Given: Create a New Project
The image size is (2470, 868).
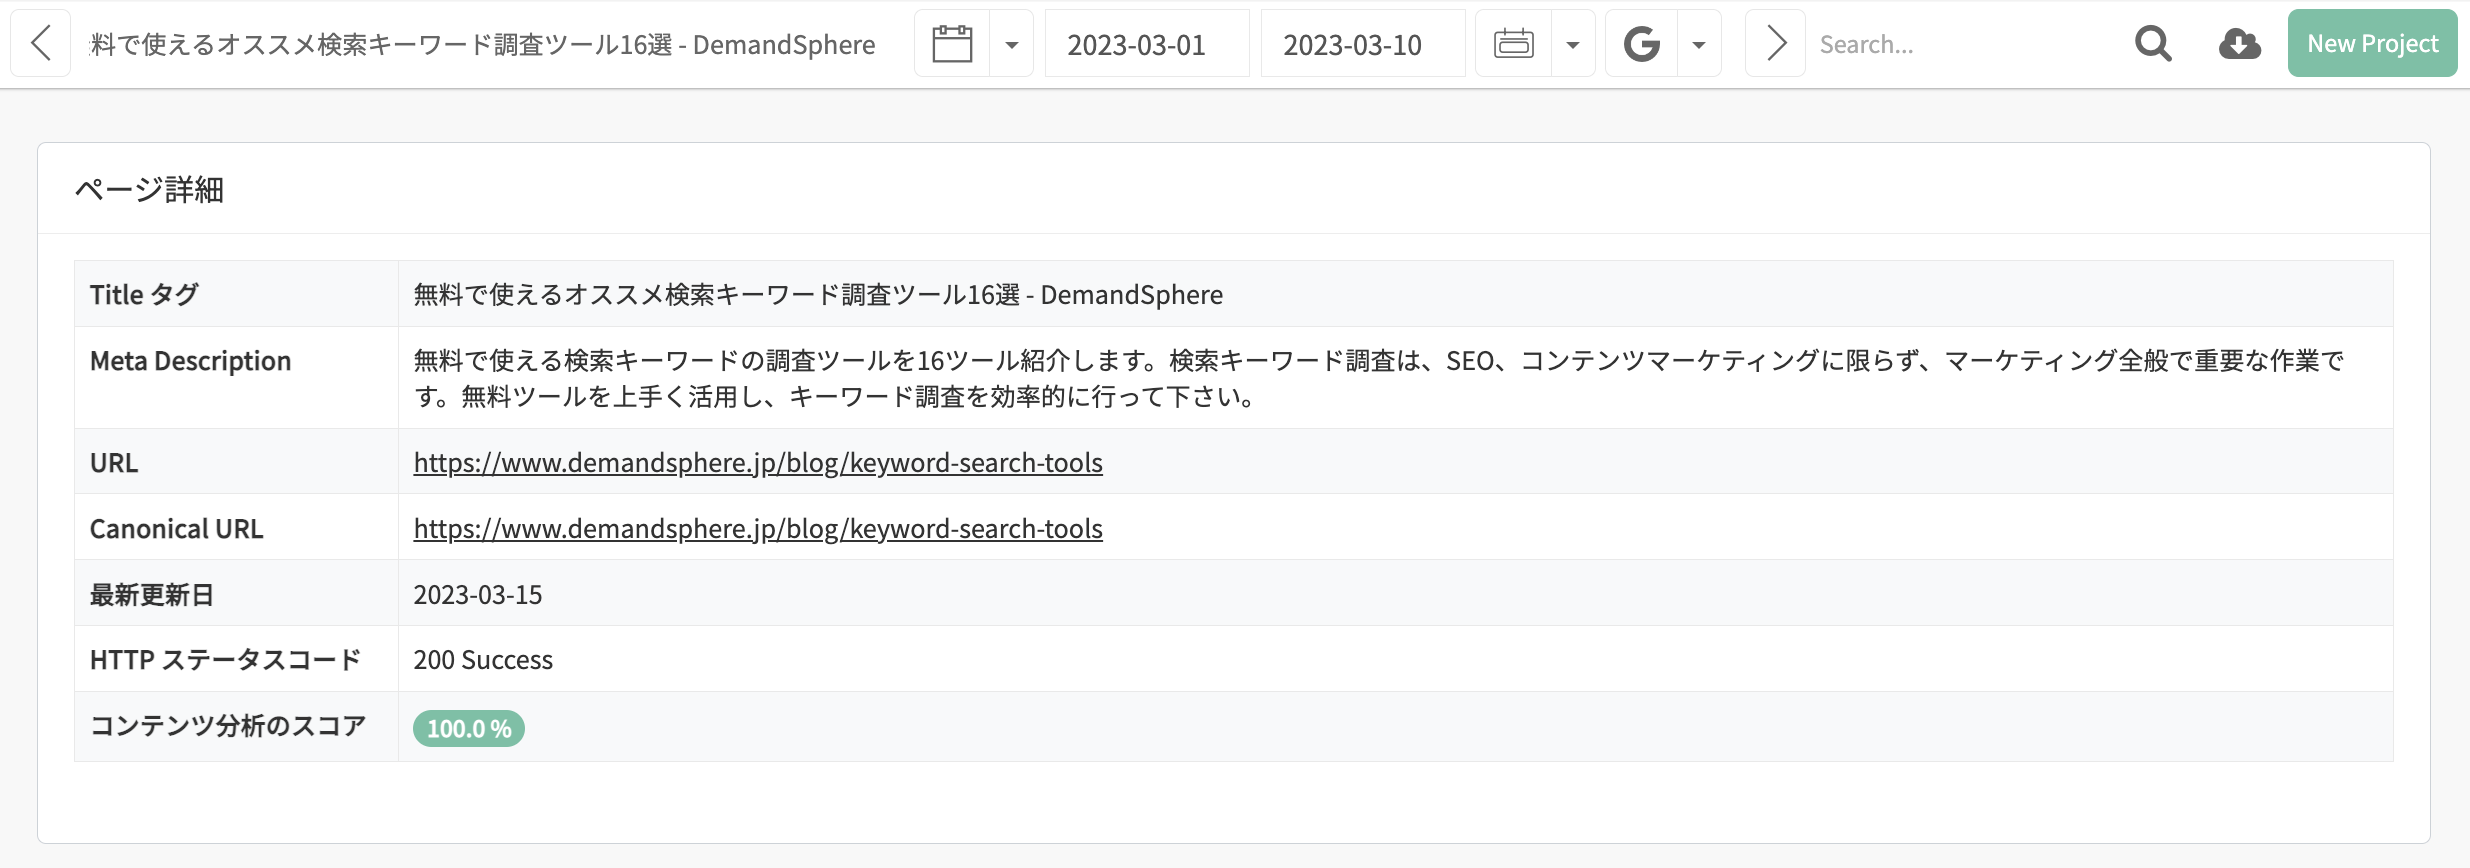Looking at the screenshot, I should (2372, 44).
